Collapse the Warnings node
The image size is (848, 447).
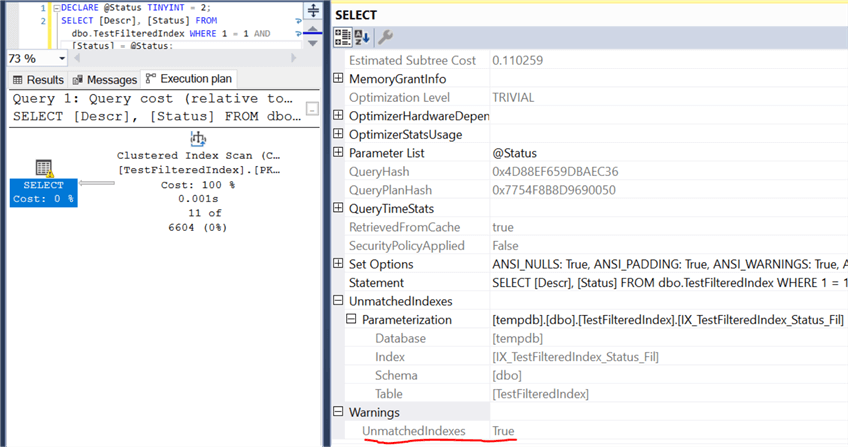[x=338, y=411]
